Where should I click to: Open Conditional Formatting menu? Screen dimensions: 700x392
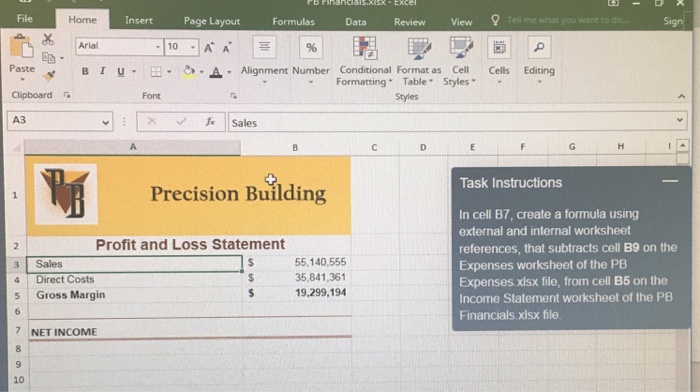pyautogui.click(x=365, y=61)
